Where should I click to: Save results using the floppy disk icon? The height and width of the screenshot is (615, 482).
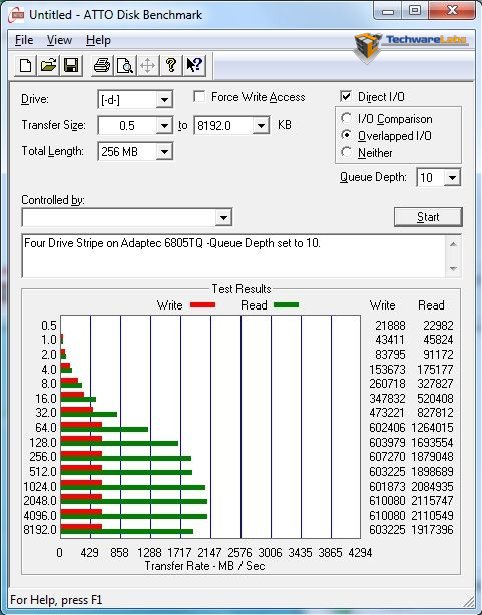(x=71, y=65)
